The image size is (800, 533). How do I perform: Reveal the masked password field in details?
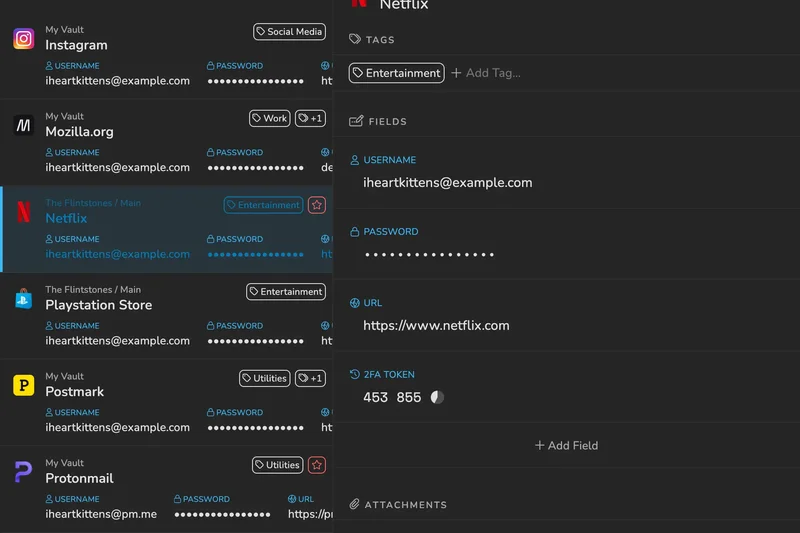tap(429, 255)
